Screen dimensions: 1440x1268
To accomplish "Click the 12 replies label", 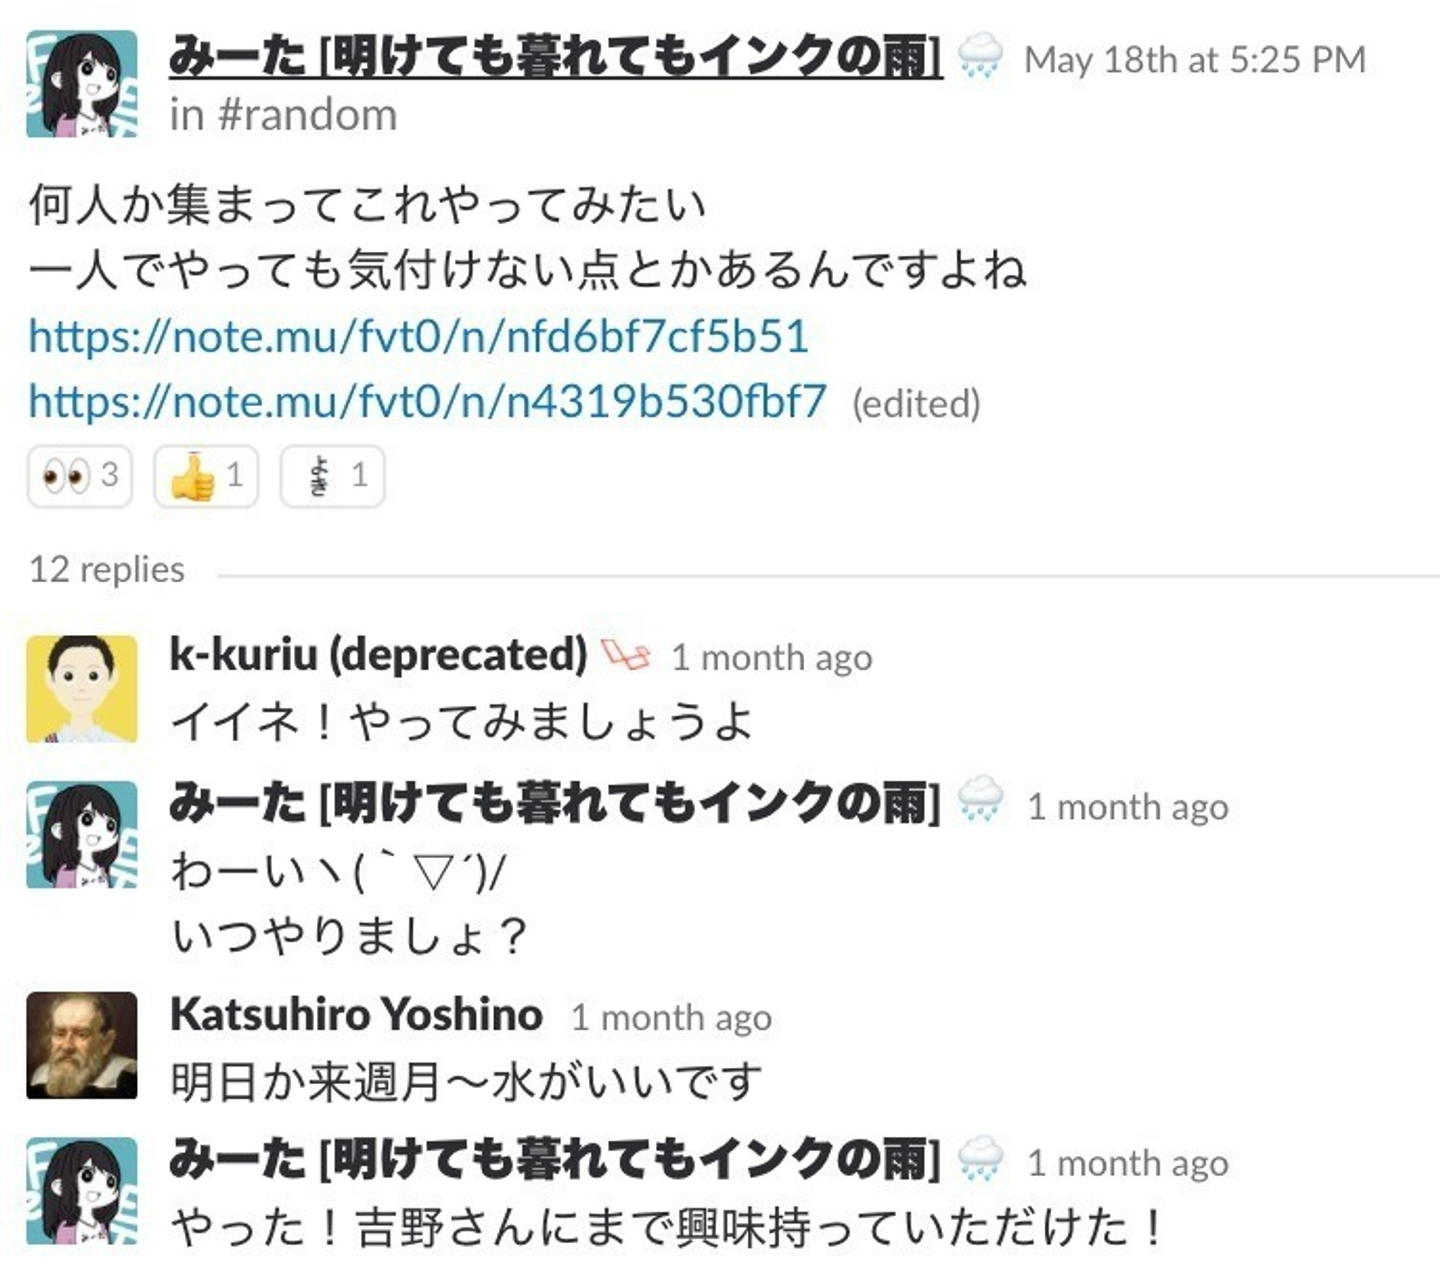I will 107,569.
